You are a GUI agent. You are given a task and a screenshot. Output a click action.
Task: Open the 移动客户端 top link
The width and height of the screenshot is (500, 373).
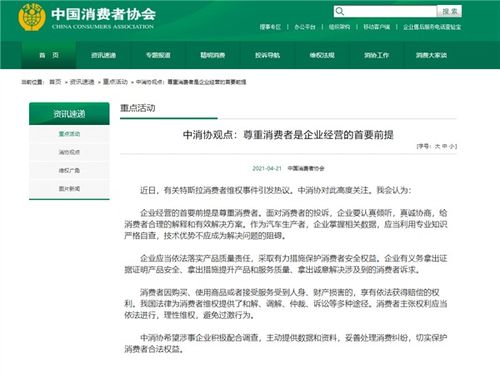pos(376,27)
